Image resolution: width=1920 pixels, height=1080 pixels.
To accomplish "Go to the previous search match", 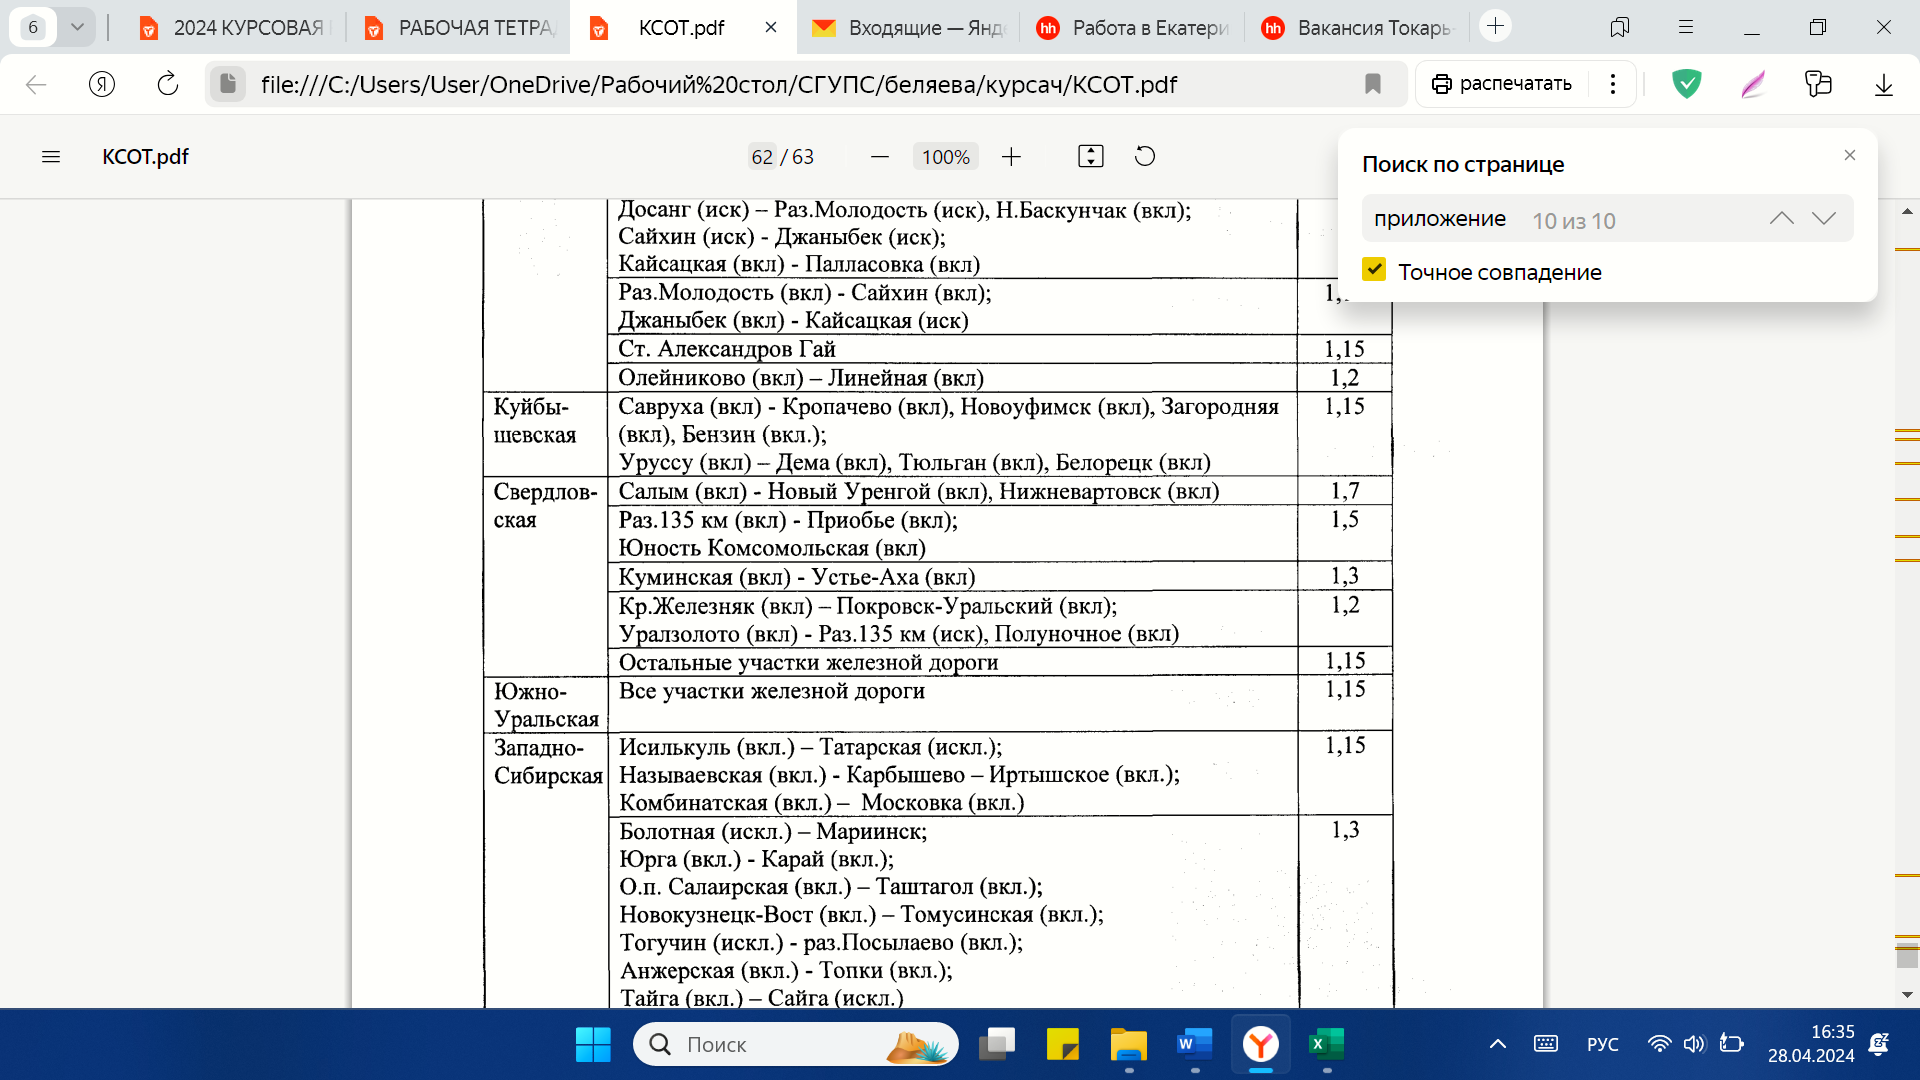I will coord(1781,219).
